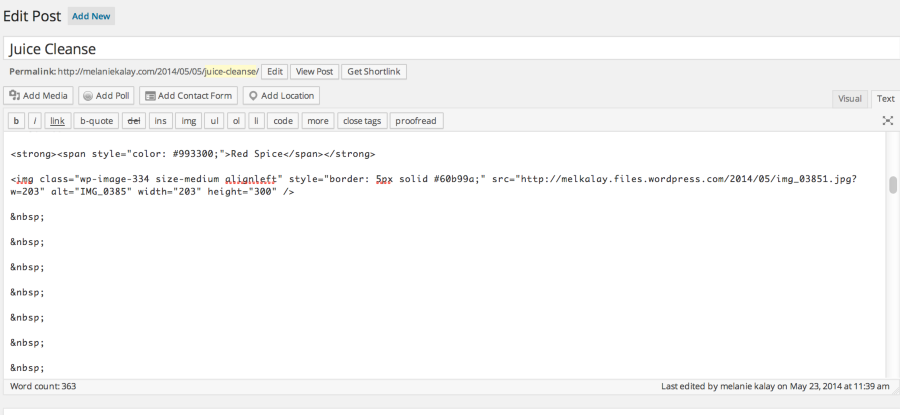Insert unordered list with ul button
Screen dimensions: 900x415
coord(214,121)
